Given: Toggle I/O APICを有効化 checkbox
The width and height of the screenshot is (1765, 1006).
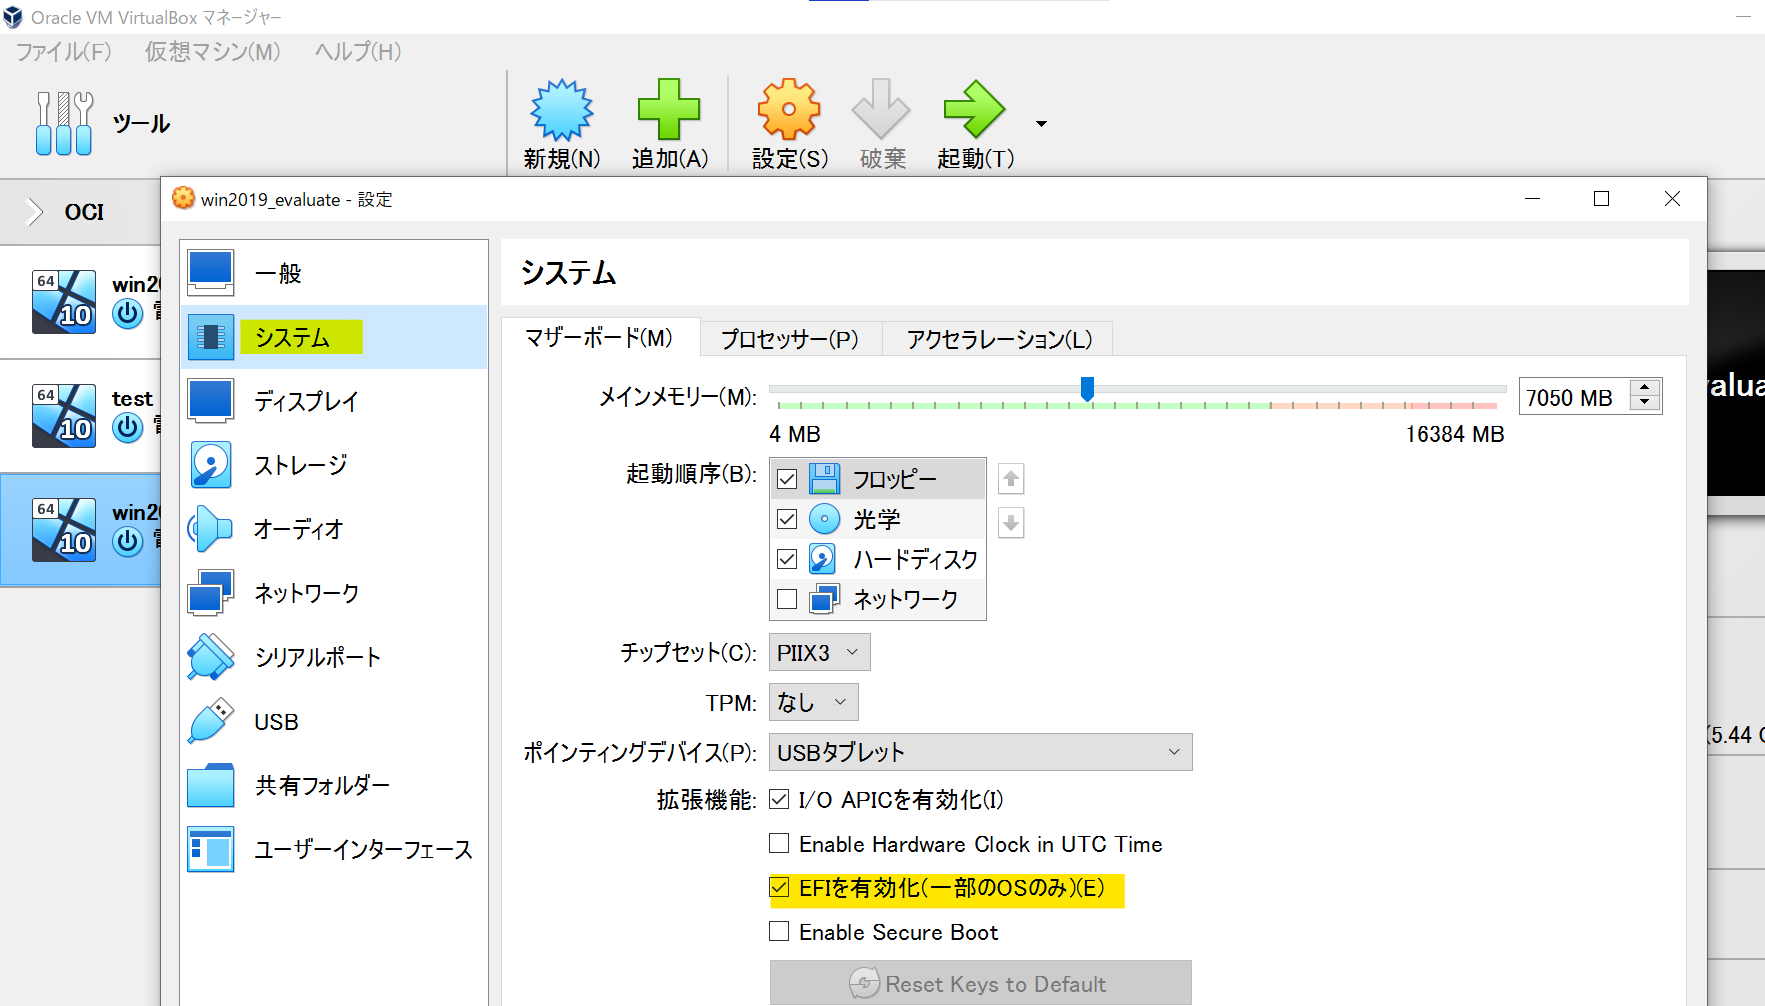Looking at the screenshot, I should 779,799.
